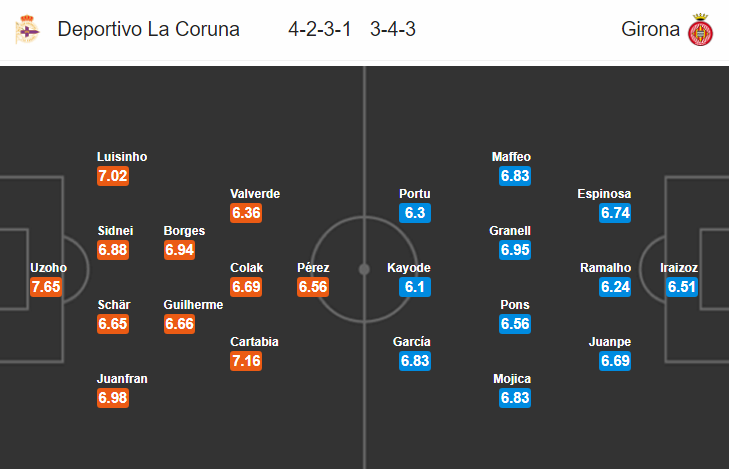The image size is (729, 469).
Task: Click Cartabia's 7.16 rating badge
Action: pos(246,361)
